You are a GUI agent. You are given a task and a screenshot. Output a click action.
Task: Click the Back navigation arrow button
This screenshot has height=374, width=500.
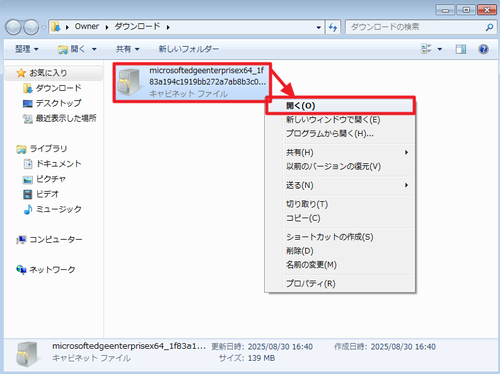14,27
